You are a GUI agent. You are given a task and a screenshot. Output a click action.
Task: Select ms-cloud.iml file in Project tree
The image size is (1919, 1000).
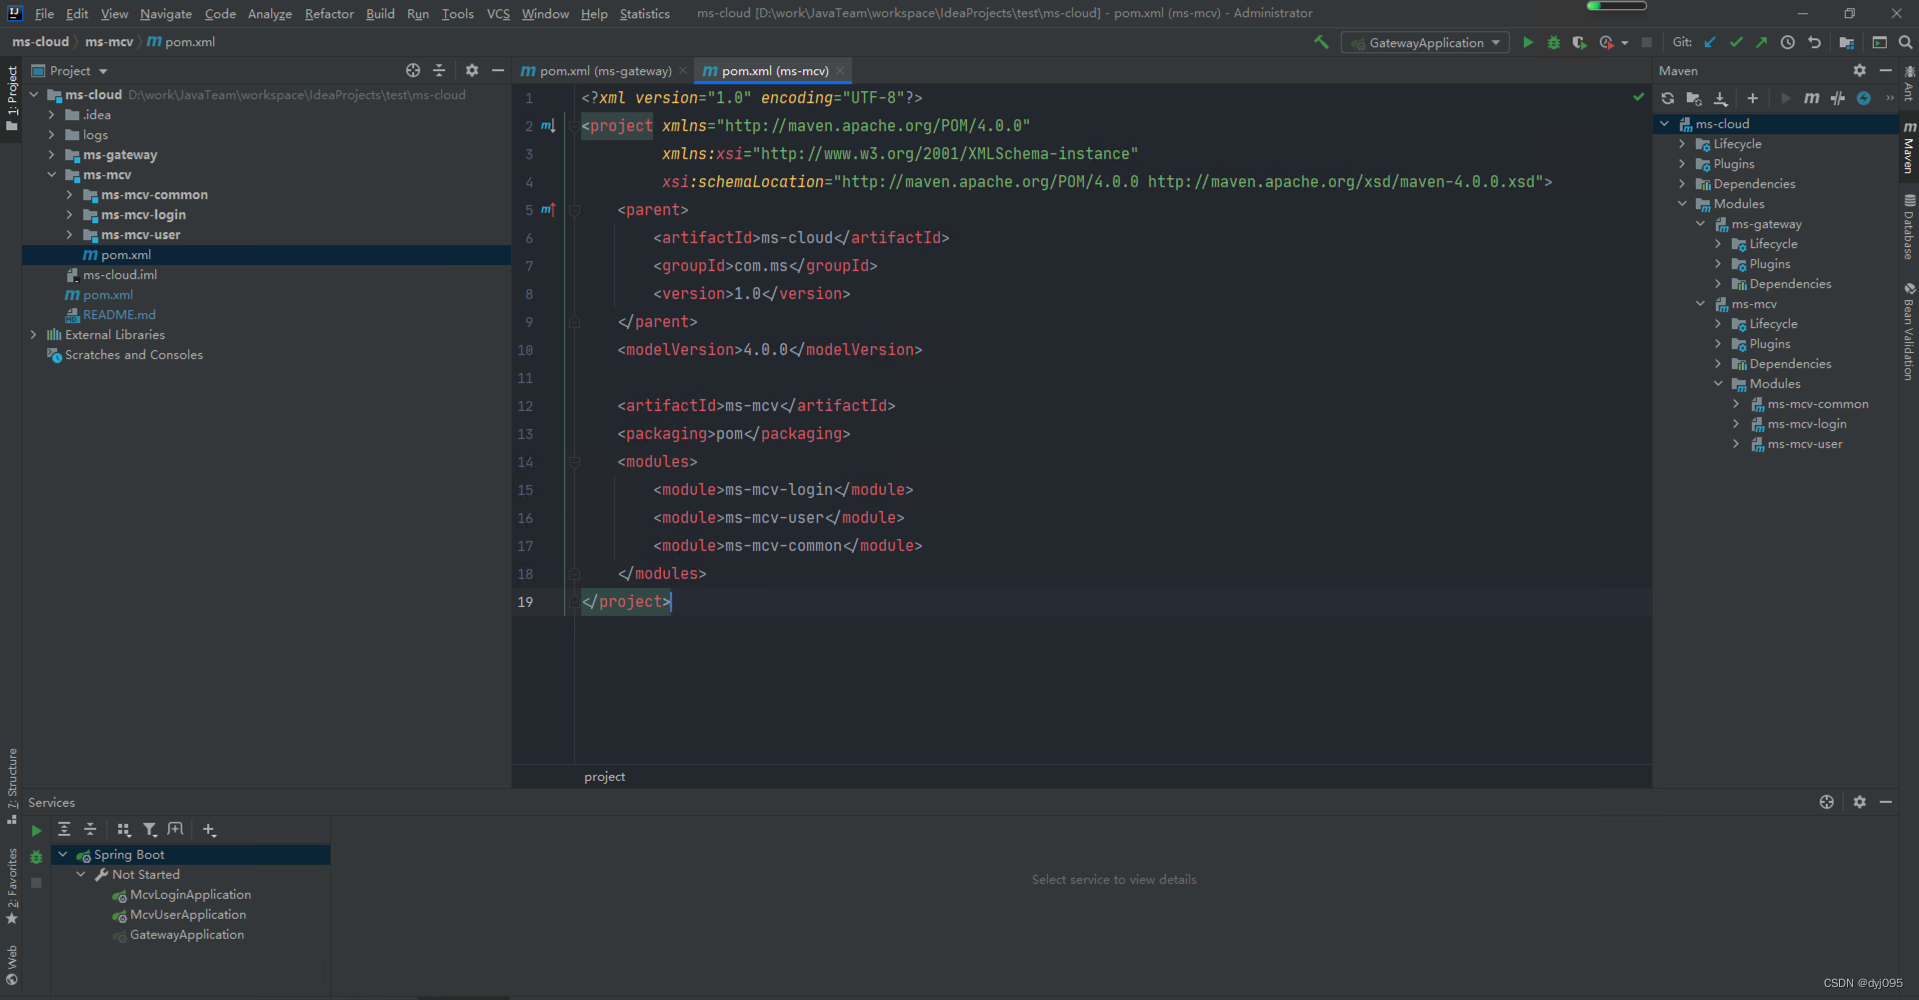point(120,275)
